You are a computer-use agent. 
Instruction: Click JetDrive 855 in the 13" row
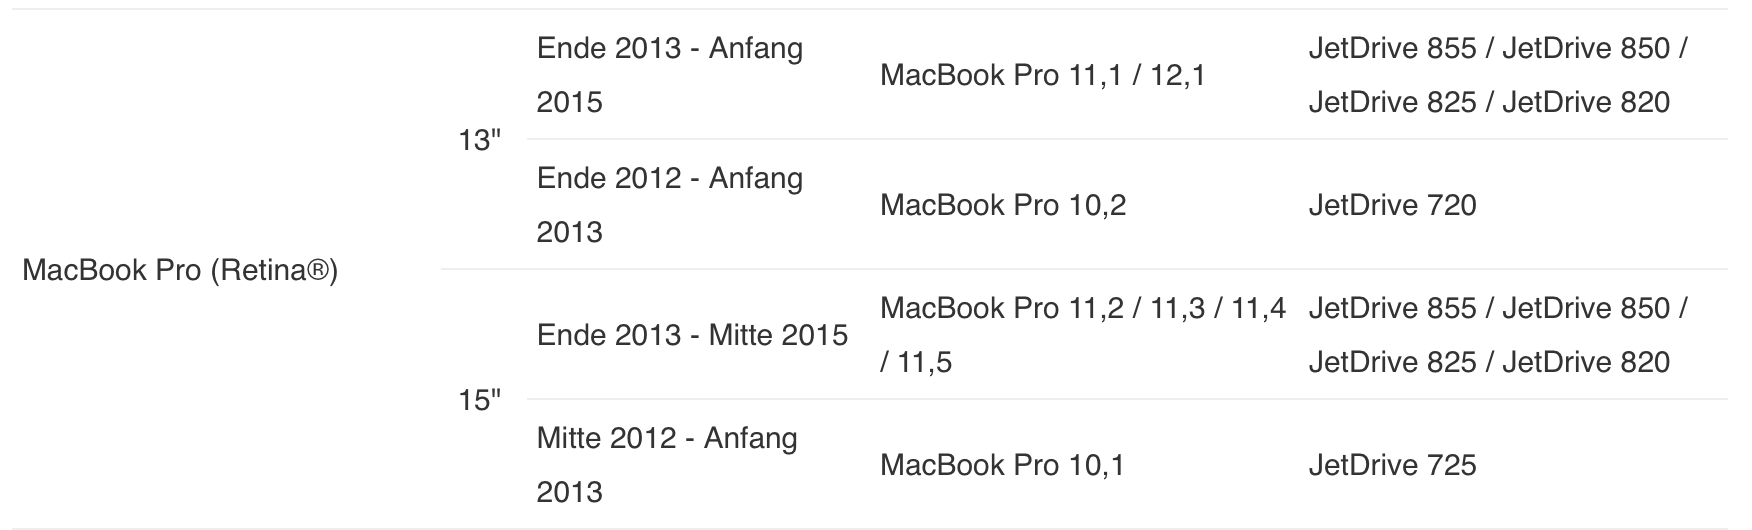coord(1392,48)
